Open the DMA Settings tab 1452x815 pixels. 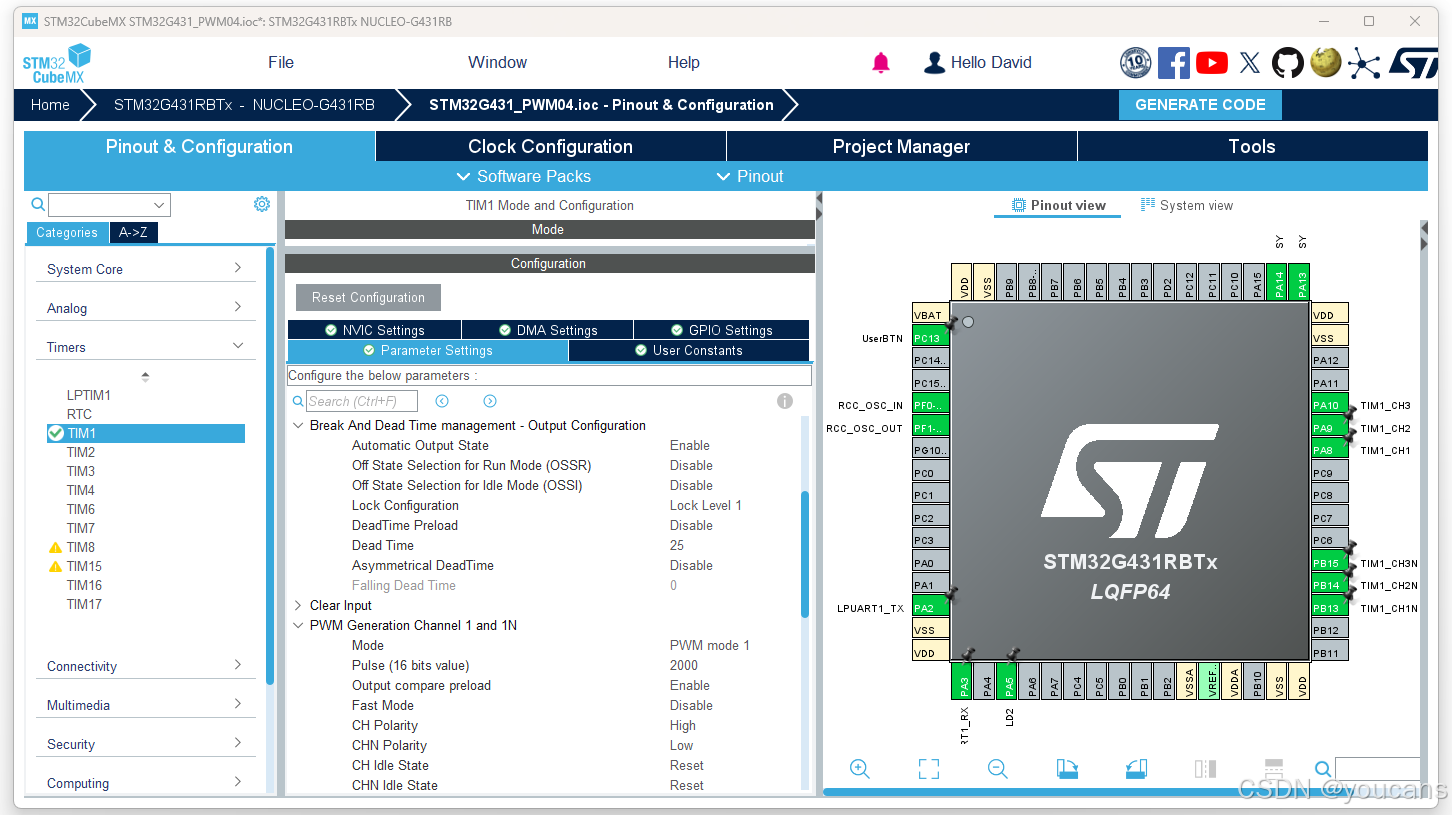[547, 330]
